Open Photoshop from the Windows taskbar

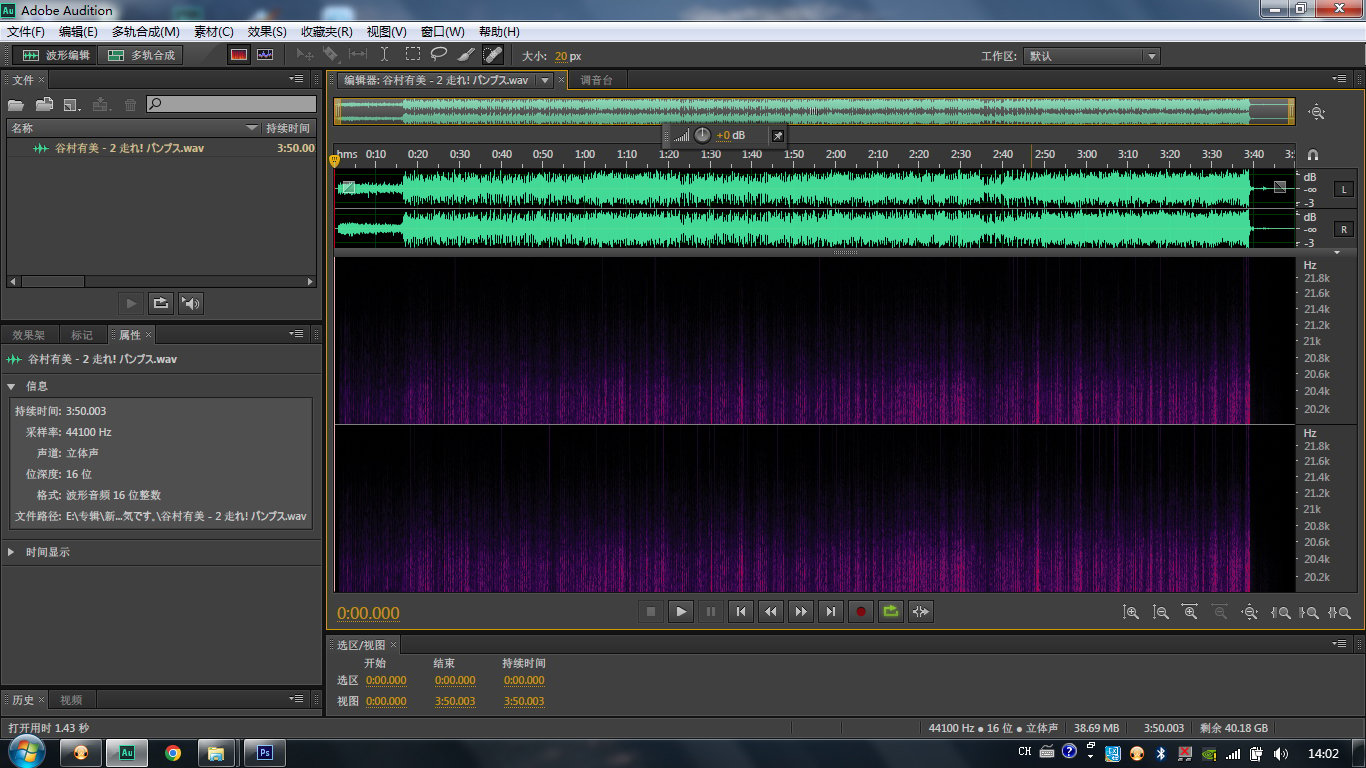[266, 753]
